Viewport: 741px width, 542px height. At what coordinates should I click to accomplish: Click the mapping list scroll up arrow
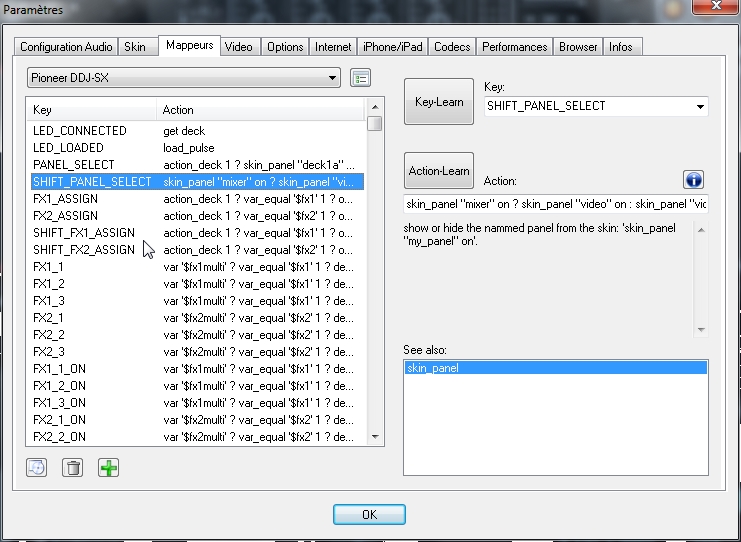375,107
